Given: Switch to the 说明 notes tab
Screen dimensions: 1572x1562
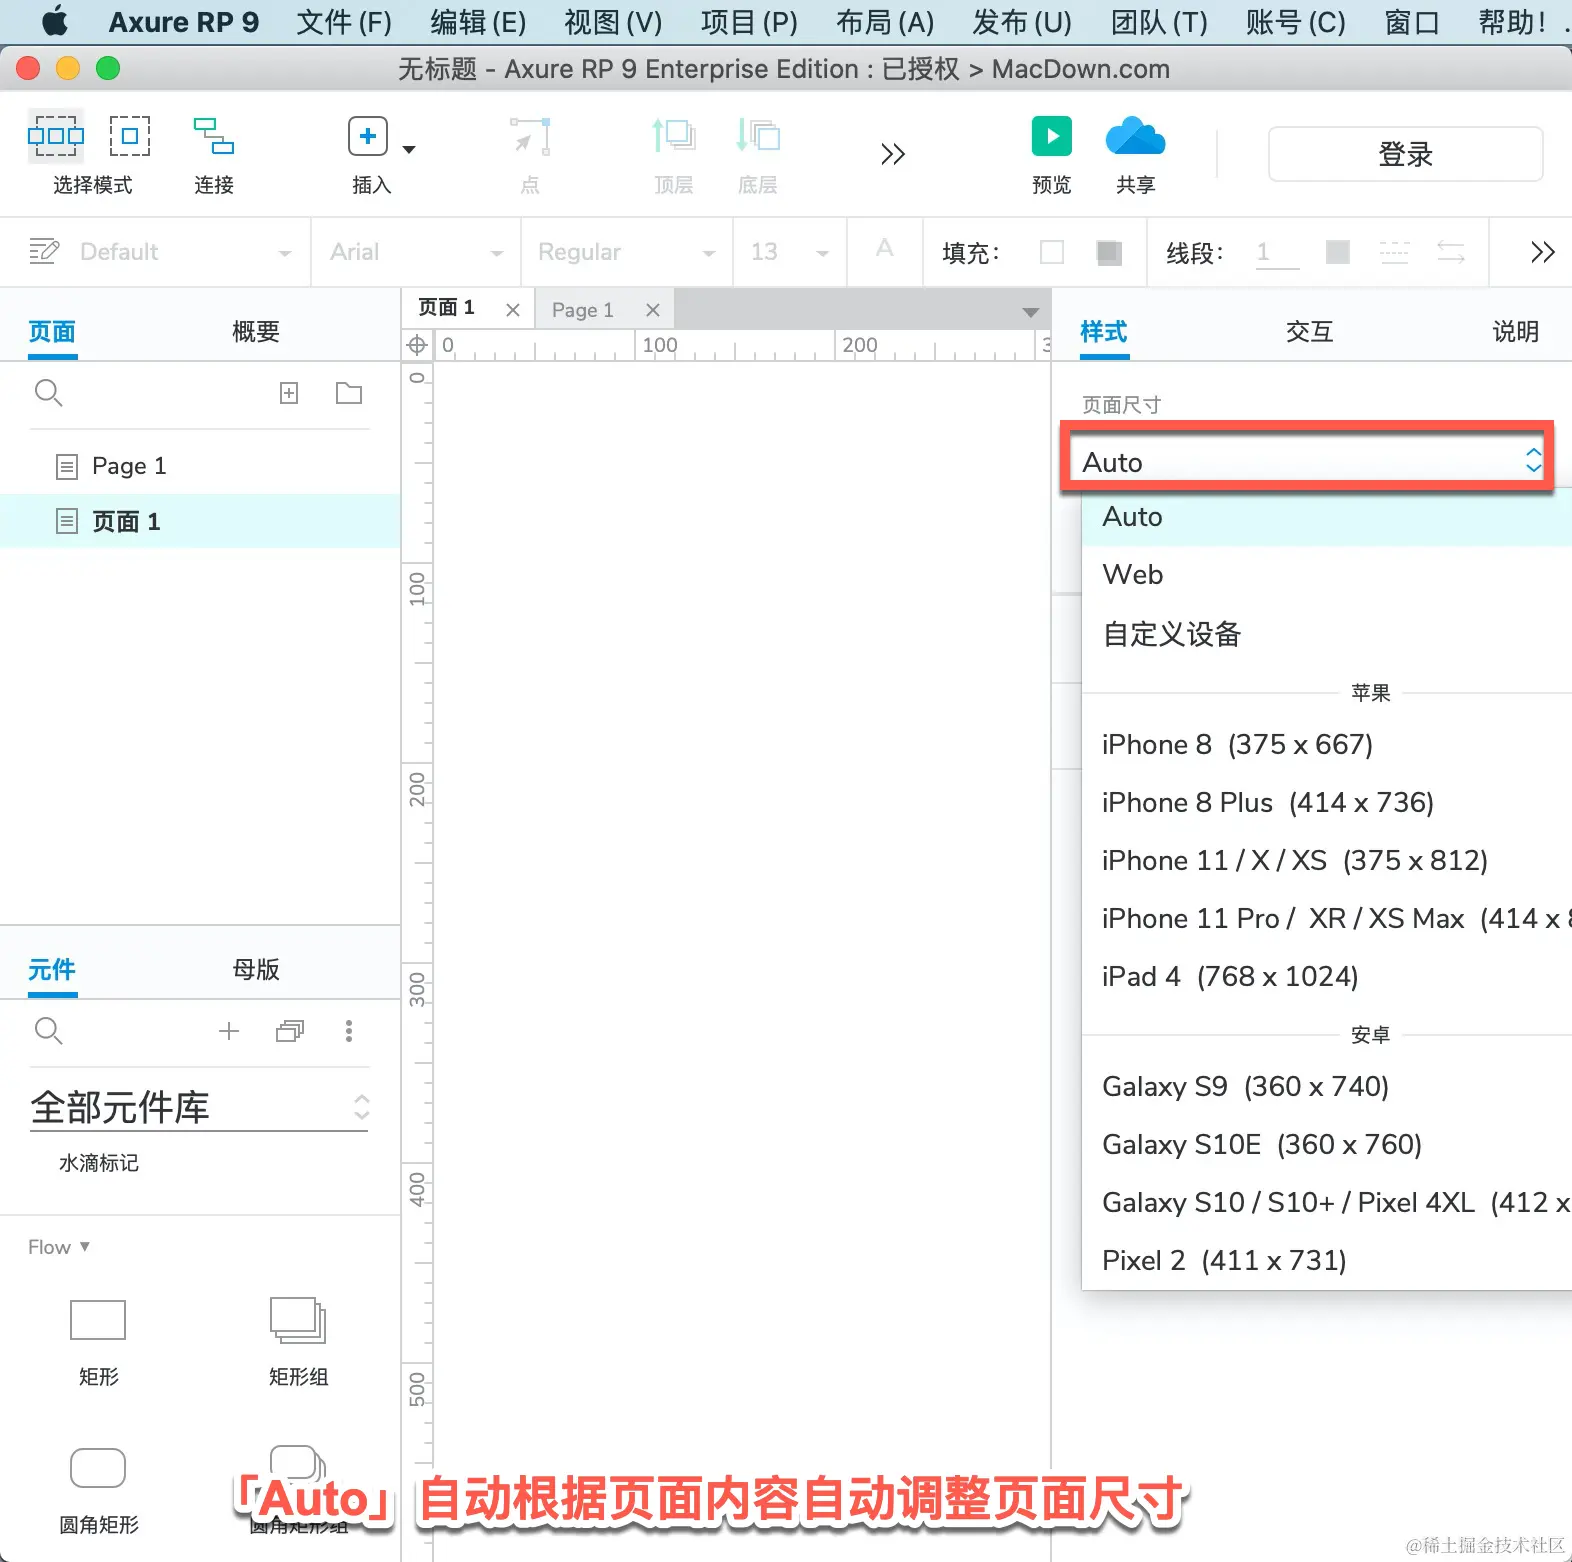Looking at the screenshot, I should pyautogui.click(x=1516, y=332).
